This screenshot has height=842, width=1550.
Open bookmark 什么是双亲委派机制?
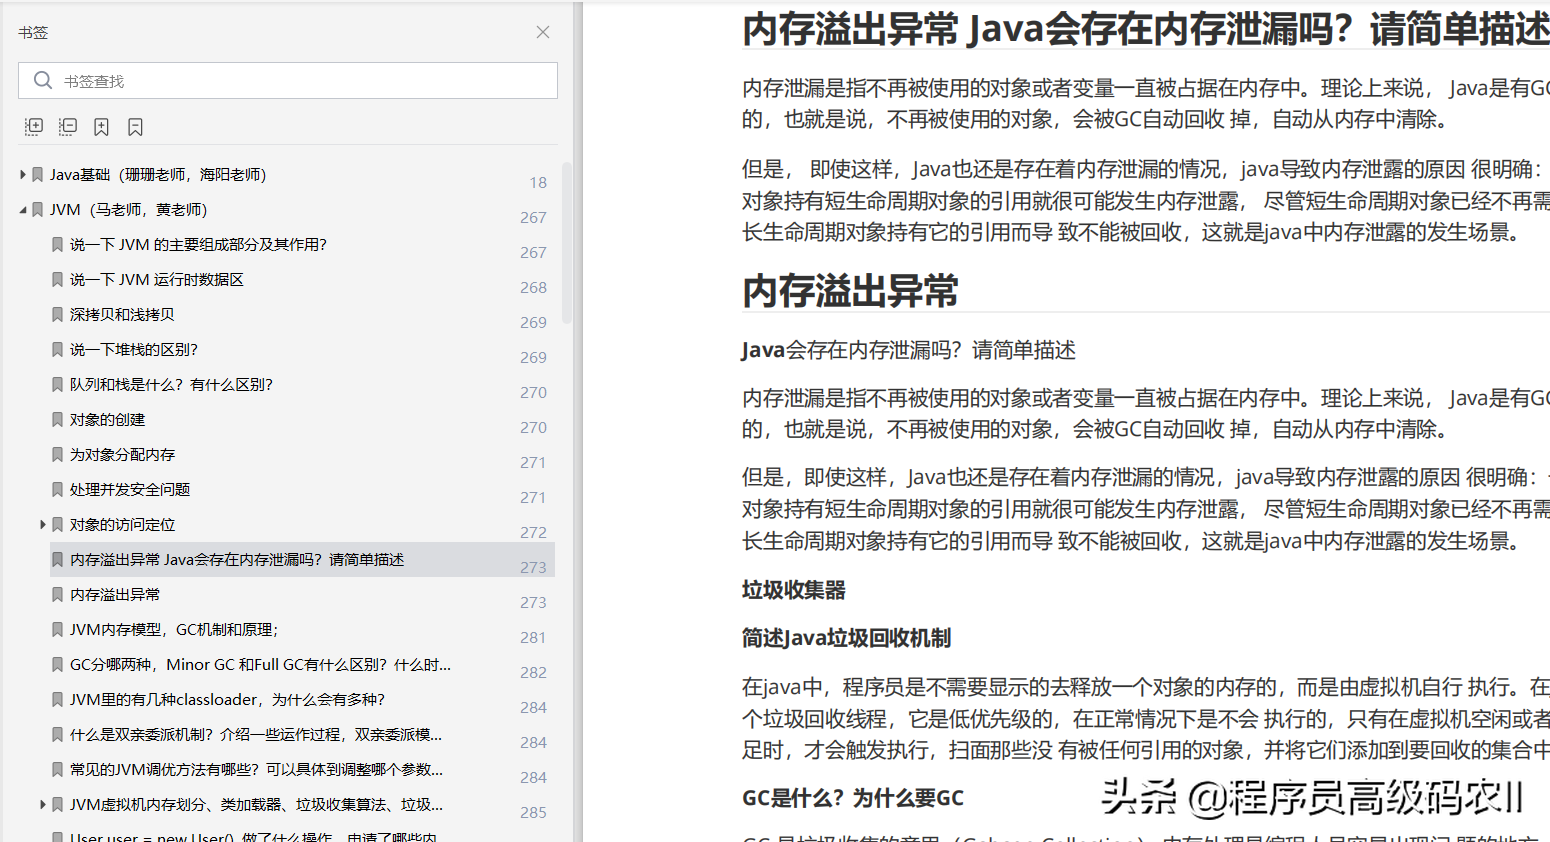click(x=256, y=734)
